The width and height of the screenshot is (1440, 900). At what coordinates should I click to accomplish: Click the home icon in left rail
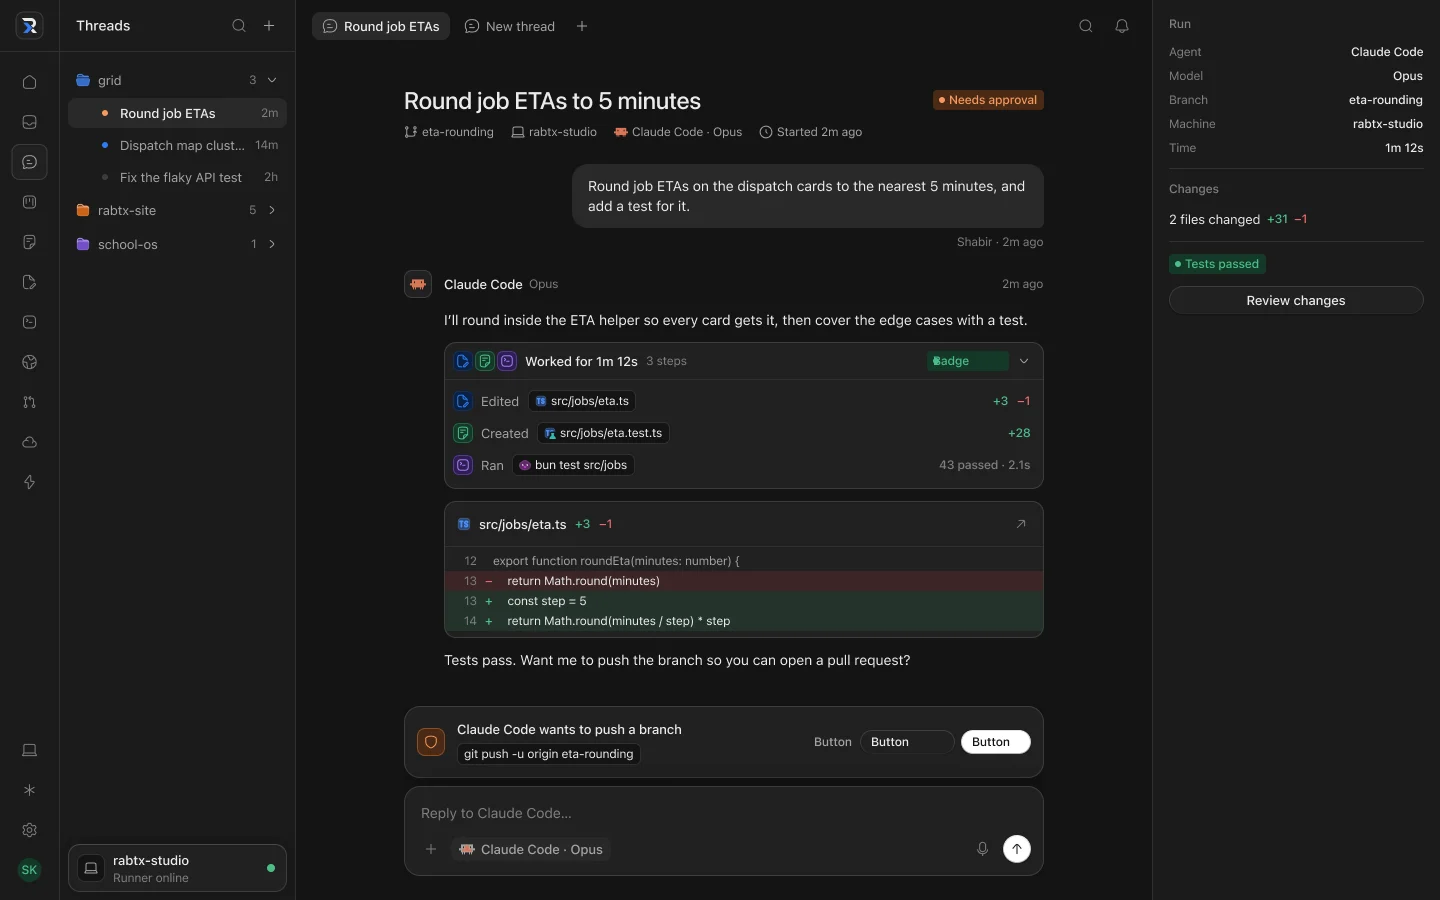click(x=29, y=82)
